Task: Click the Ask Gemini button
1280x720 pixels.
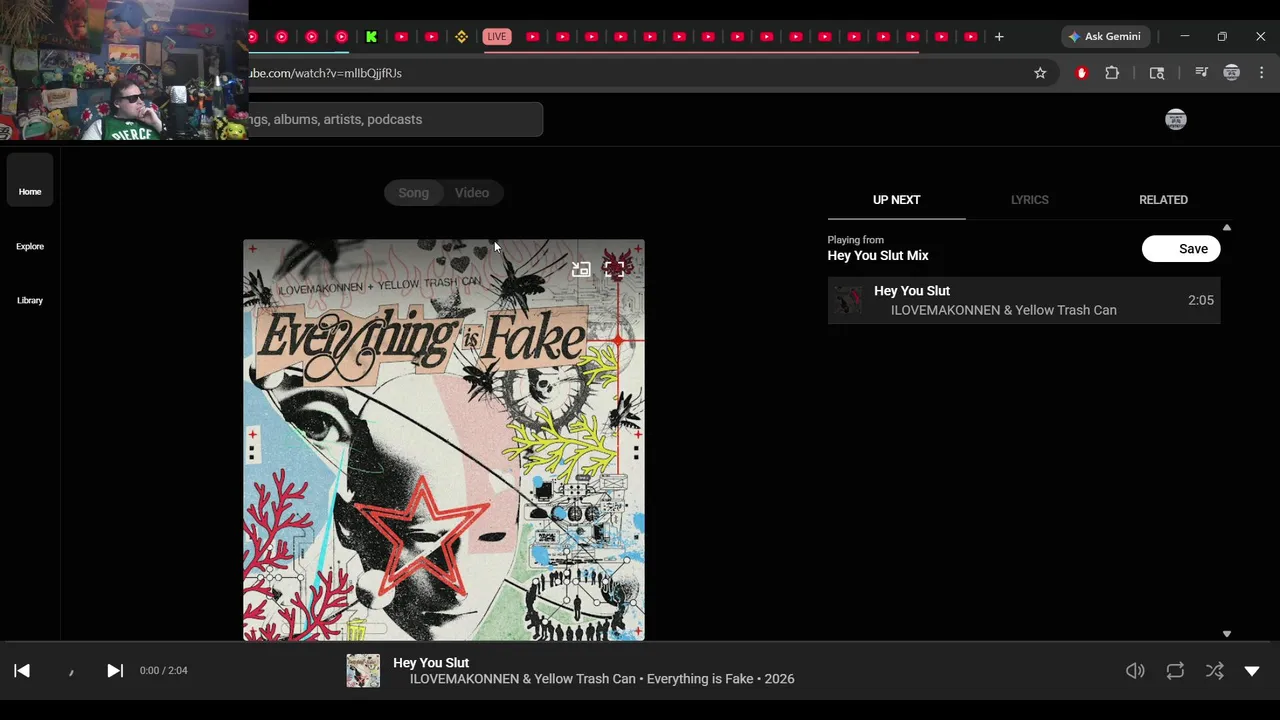Action: click(x=1105, y=37)
